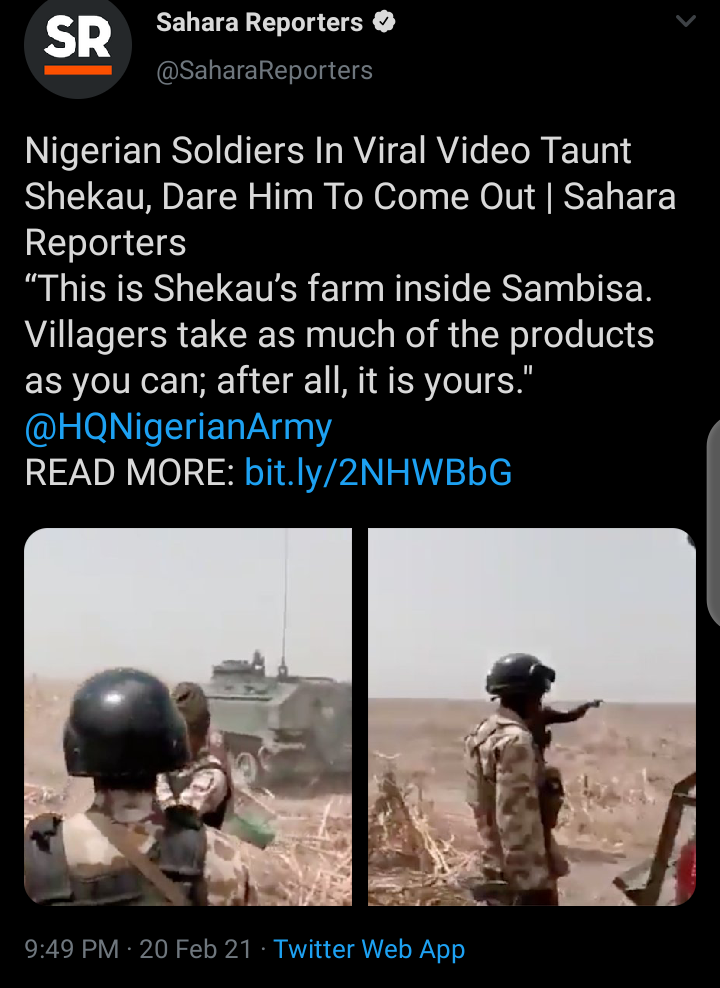Image resolution: width=720 pixels, height=988 pixels.
Task: Click the 9:49 PM timestamp
Action: click(x=72, y=949)
